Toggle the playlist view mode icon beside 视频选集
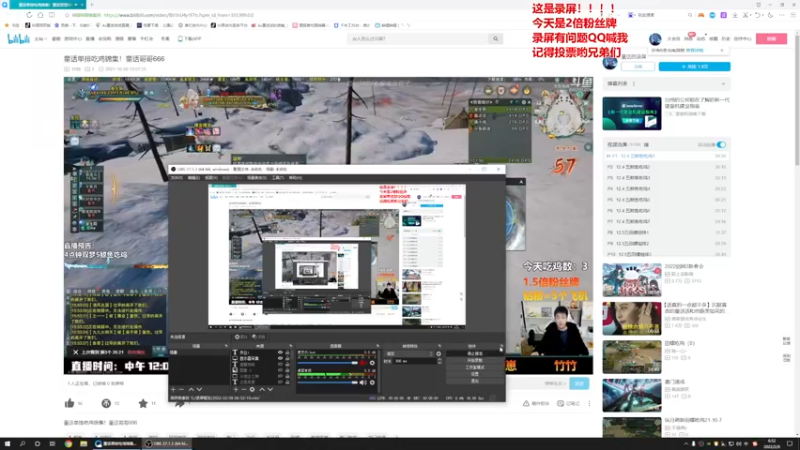 (646, 145)
